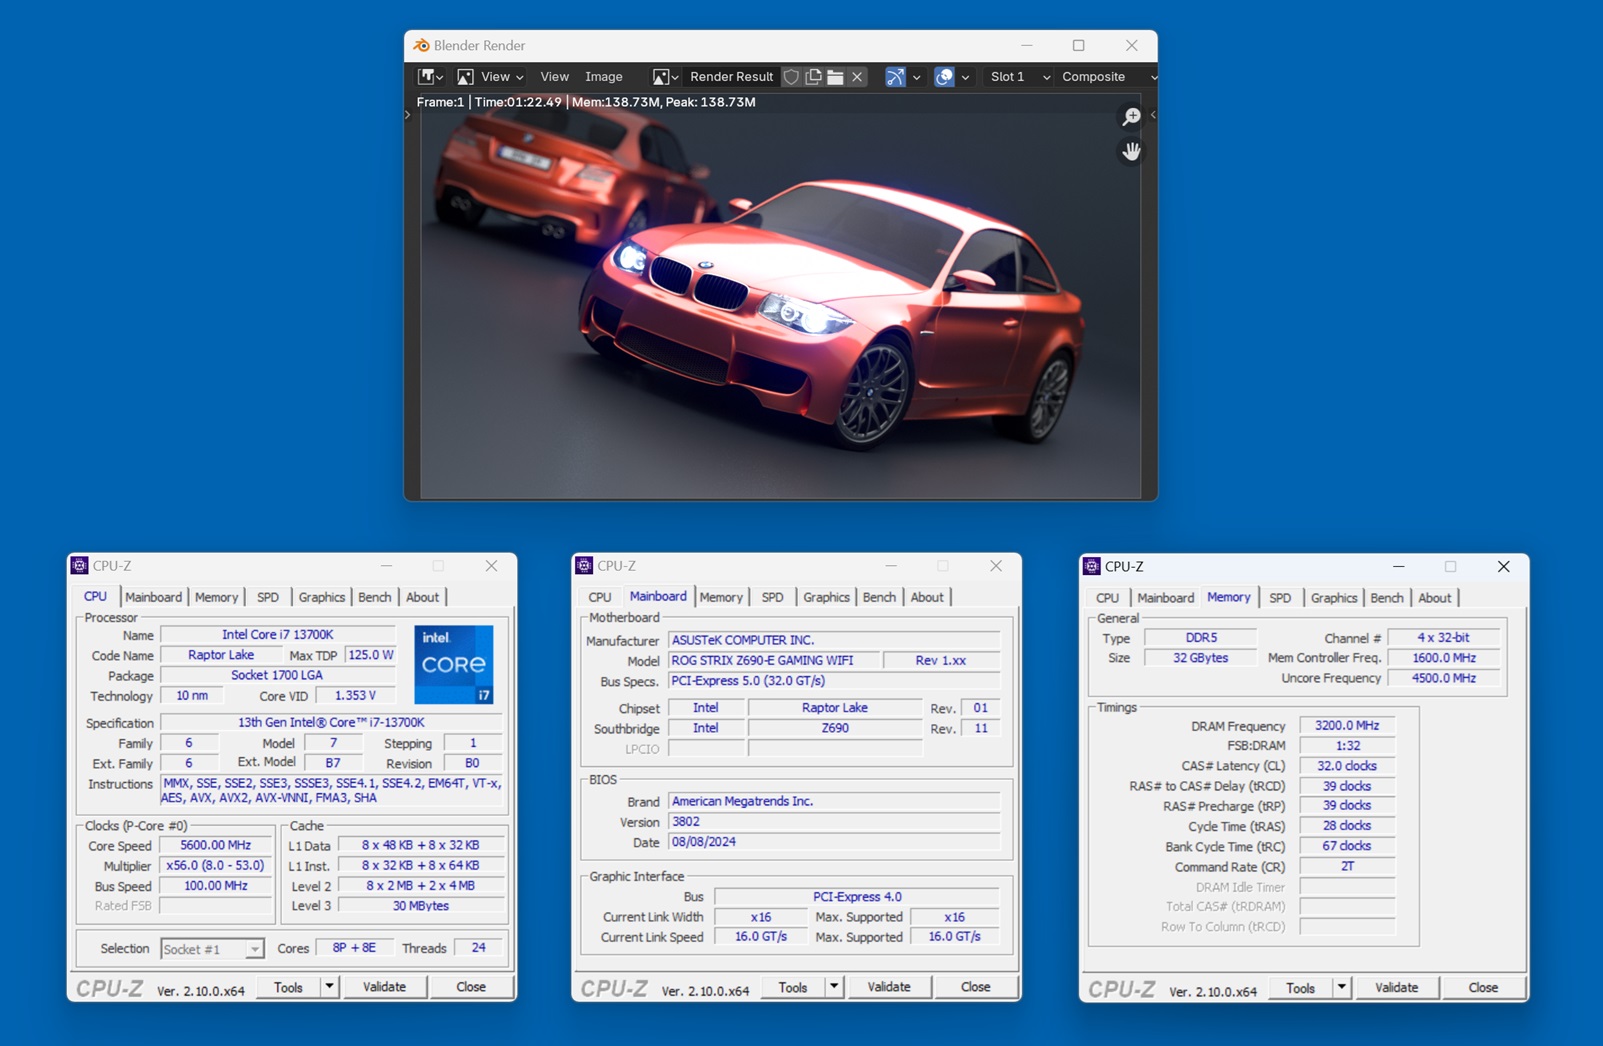Switch to Memory tab in left CPU-Z window
The image size is (1603, 1046).
(x=216, y=597)
